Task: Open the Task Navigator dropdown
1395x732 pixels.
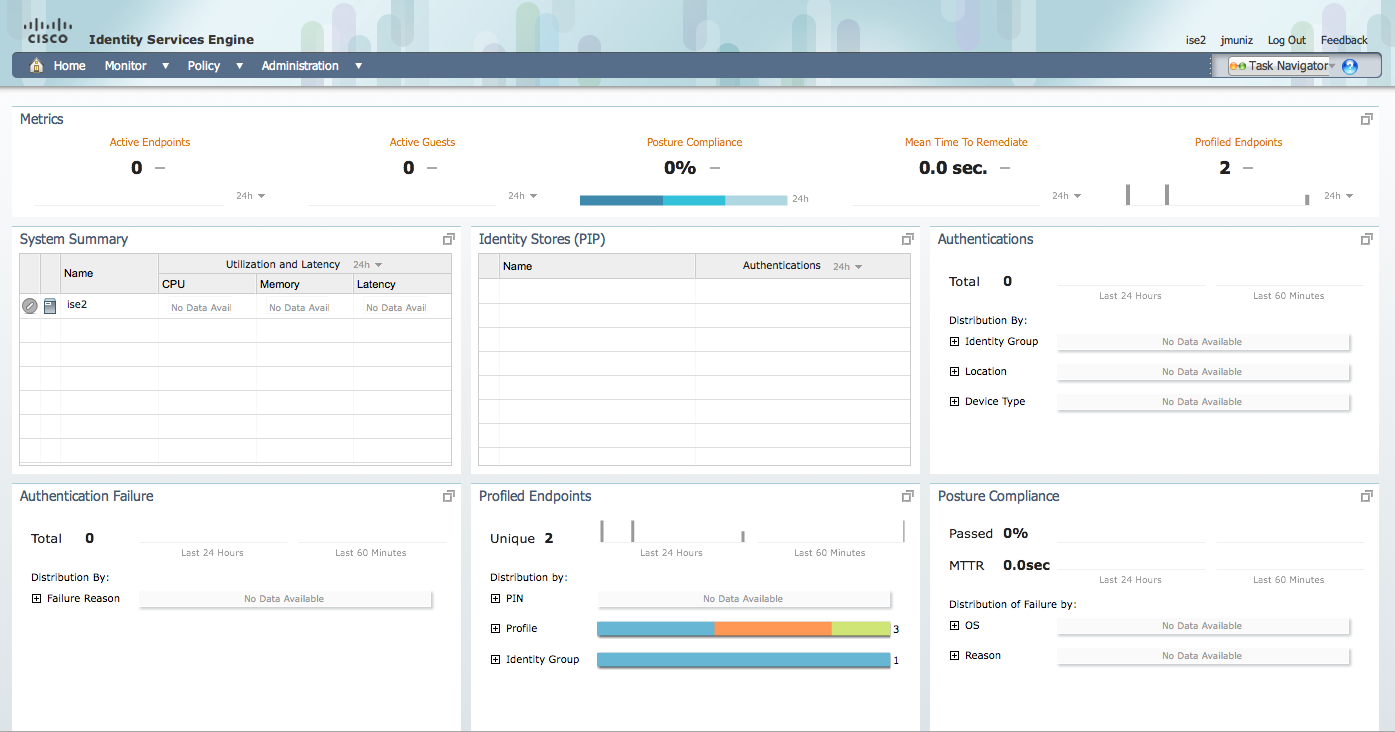Action: (x=1283, y=66)
